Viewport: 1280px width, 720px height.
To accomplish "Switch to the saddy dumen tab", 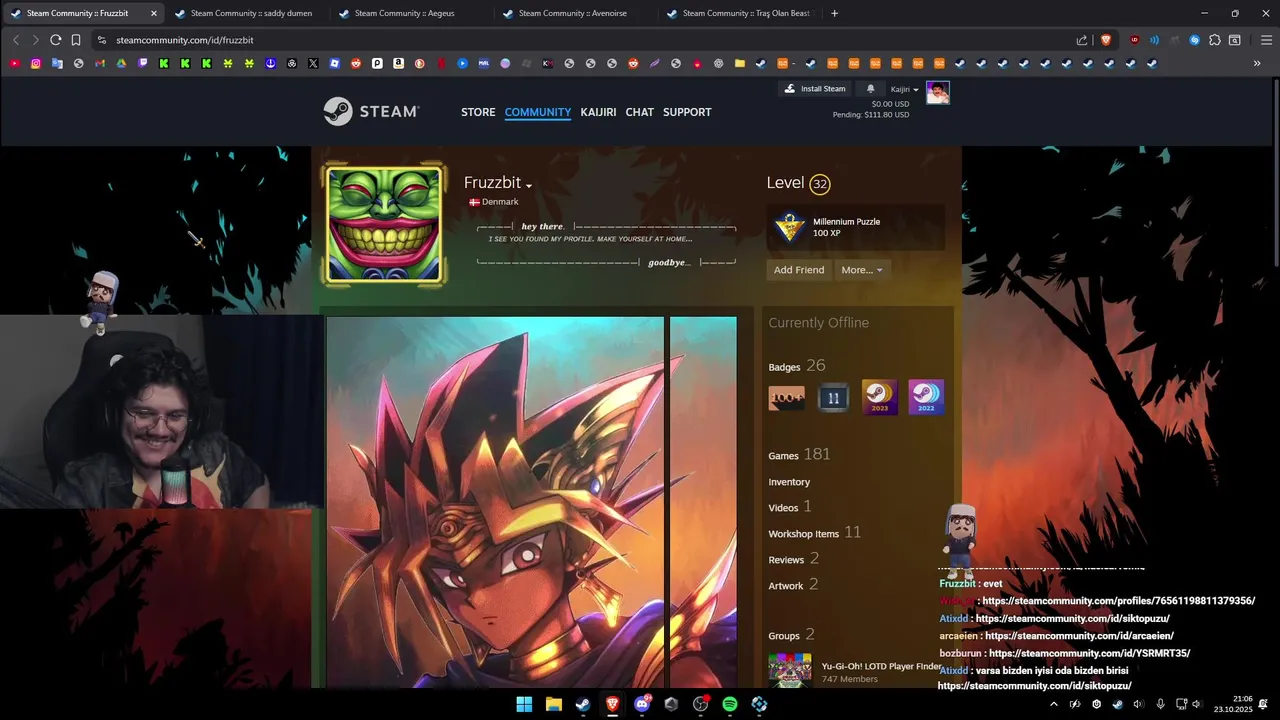I will click(x=248, y=13).
